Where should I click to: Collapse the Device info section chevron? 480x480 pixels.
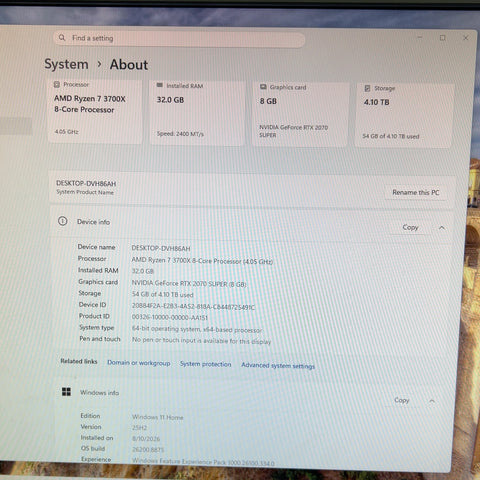coord(442,228)
